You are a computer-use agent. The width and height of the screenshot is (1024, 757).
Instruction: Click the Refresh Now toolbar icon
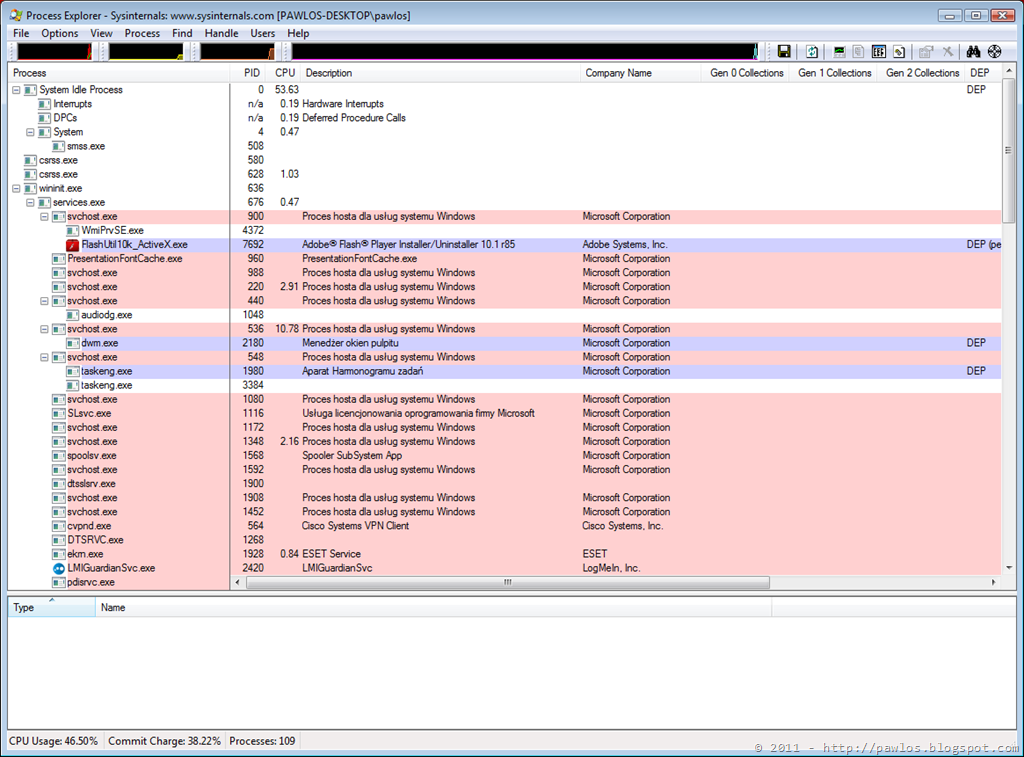point(812,52)
